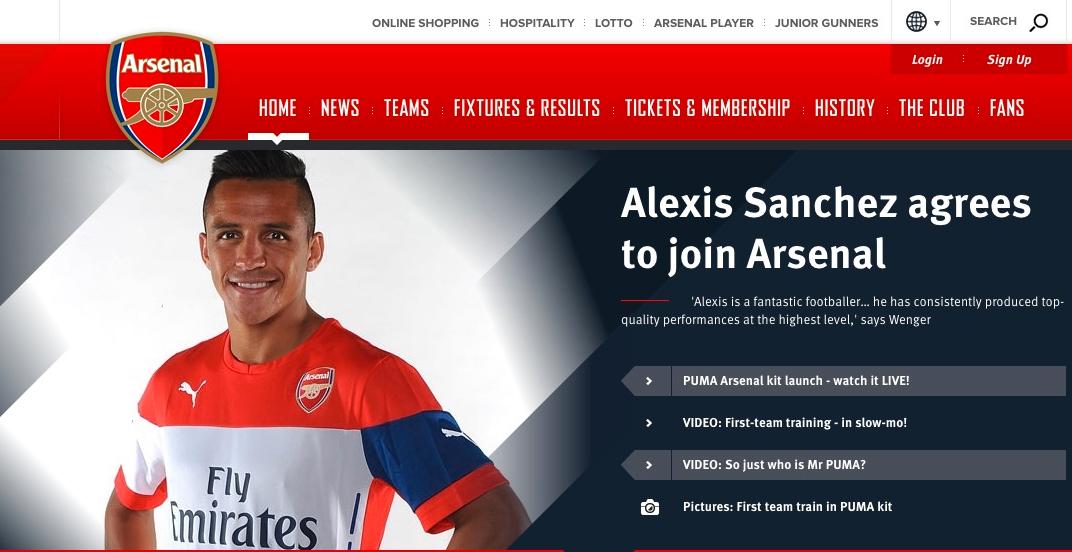Click the Arsenal crest logo
Image resolution: width=1072 pixels, height=552 pixels.
pos(162,96)
